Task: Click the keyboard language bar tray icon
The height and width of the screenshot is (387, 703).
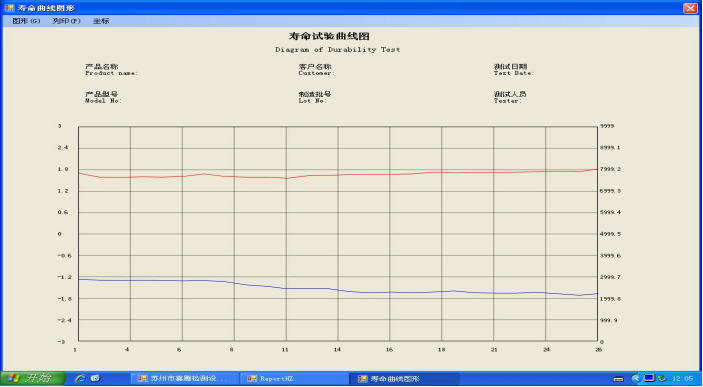Action: tap(618, 379)
